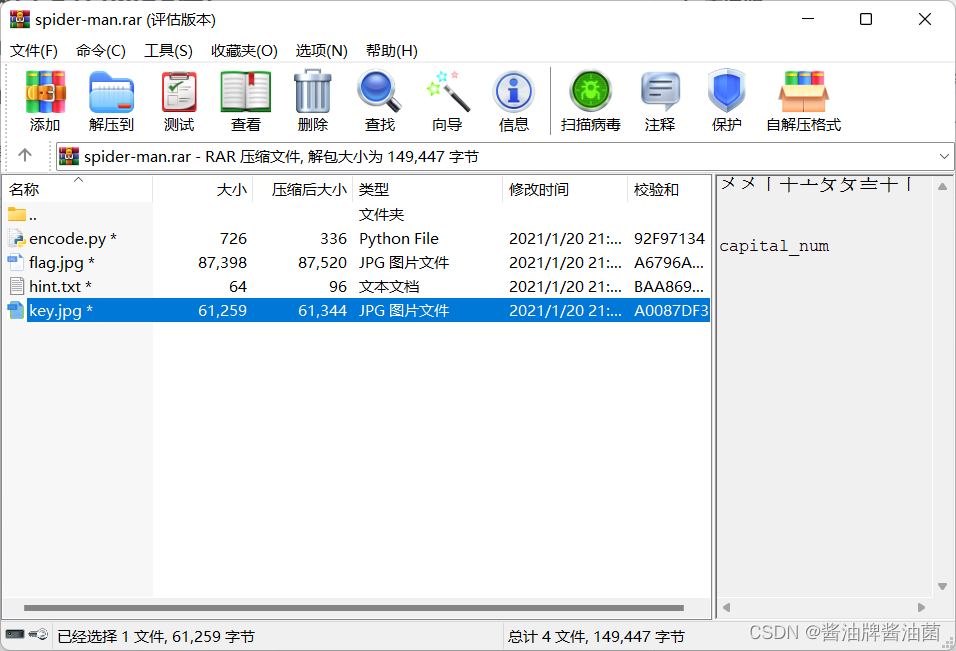Click the 删除 (Delete) icon
Screen dimensions: 956x651
click(313, 99)
